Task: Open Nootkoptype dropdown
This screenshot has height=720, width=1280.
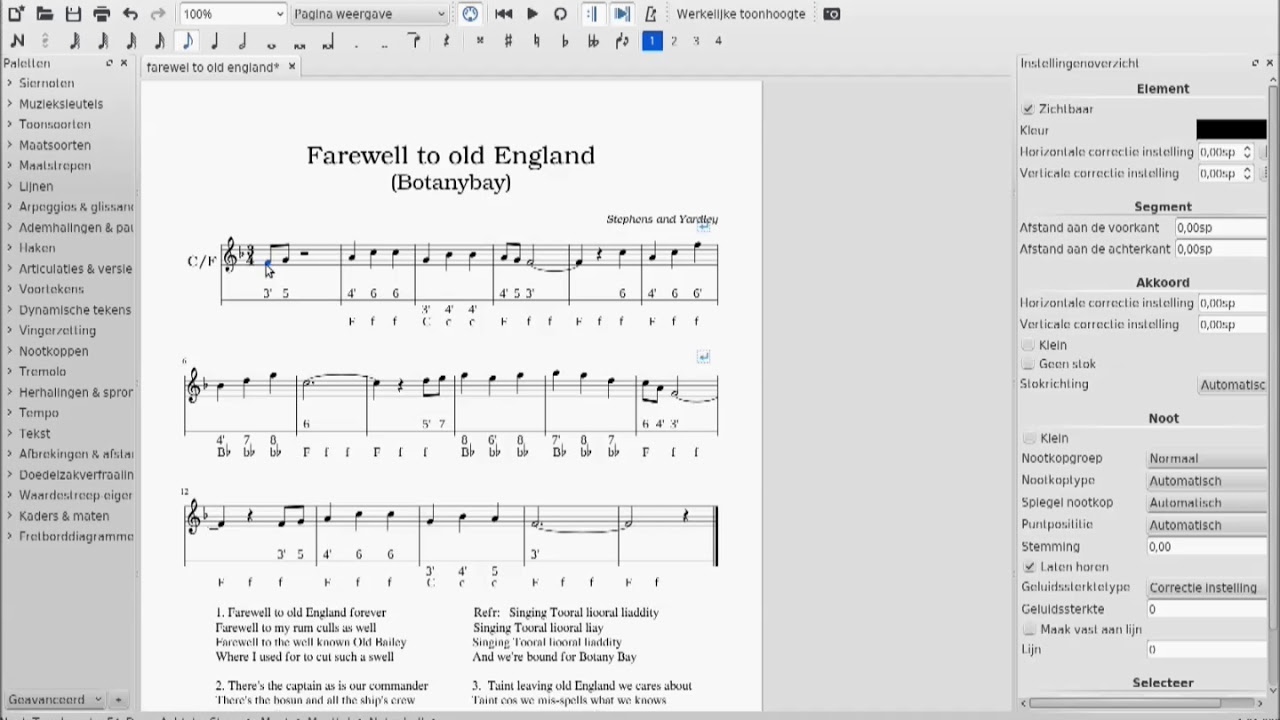Action: [1207, 481]
